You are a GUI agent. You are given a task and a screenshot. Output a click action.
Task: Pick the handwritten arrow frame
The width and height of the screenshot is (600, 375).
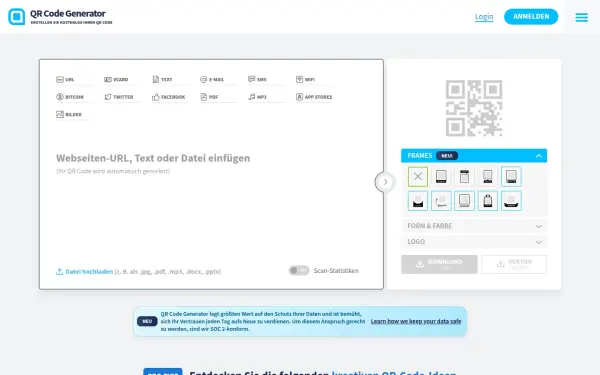(441, 201)
